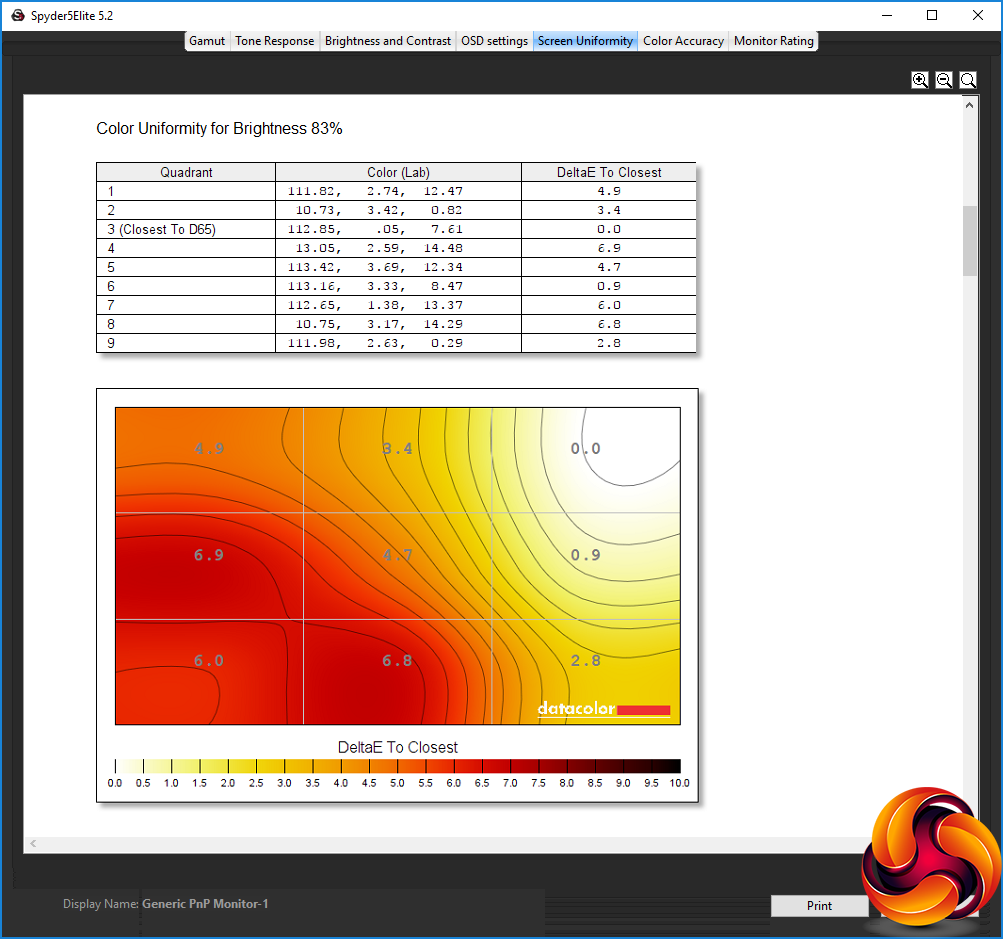Click the Spyder5Elite app icon in title bar
The height and width of the screenshot is (939, 1003).
(x=18, y=15)
